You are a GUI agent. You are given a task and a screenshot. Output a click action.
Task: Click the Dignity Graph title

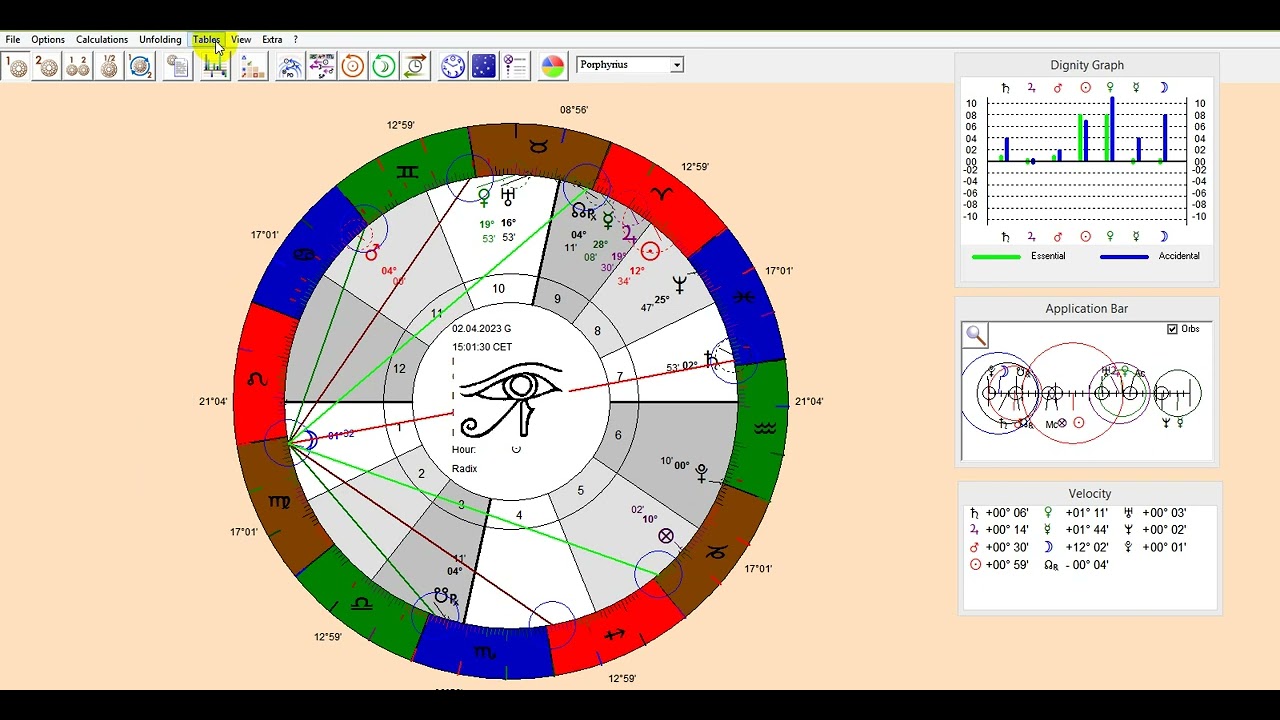point(1087,65)
